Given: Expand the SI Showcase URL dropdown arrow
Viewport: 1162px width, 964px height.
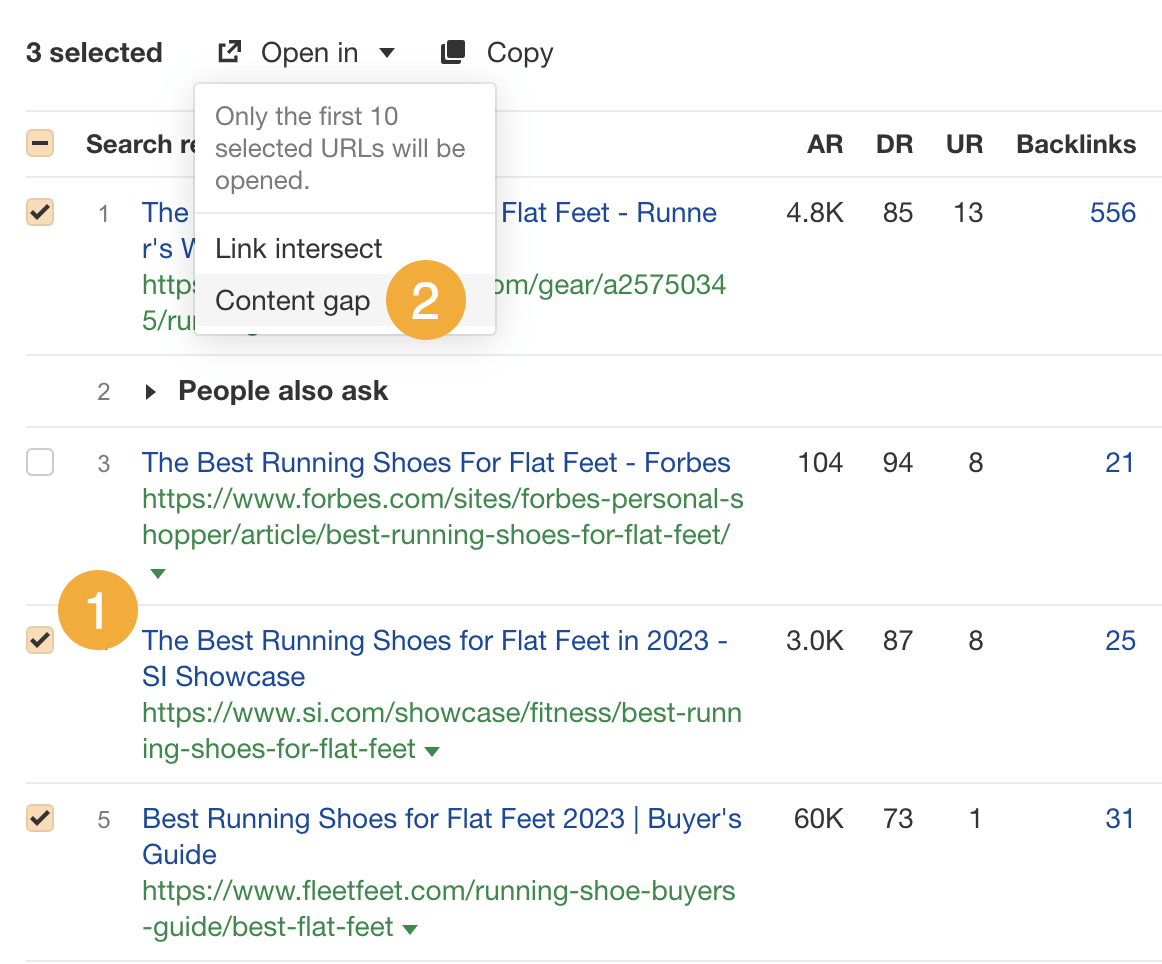Looking at the screenshot, I should [431, 749].
